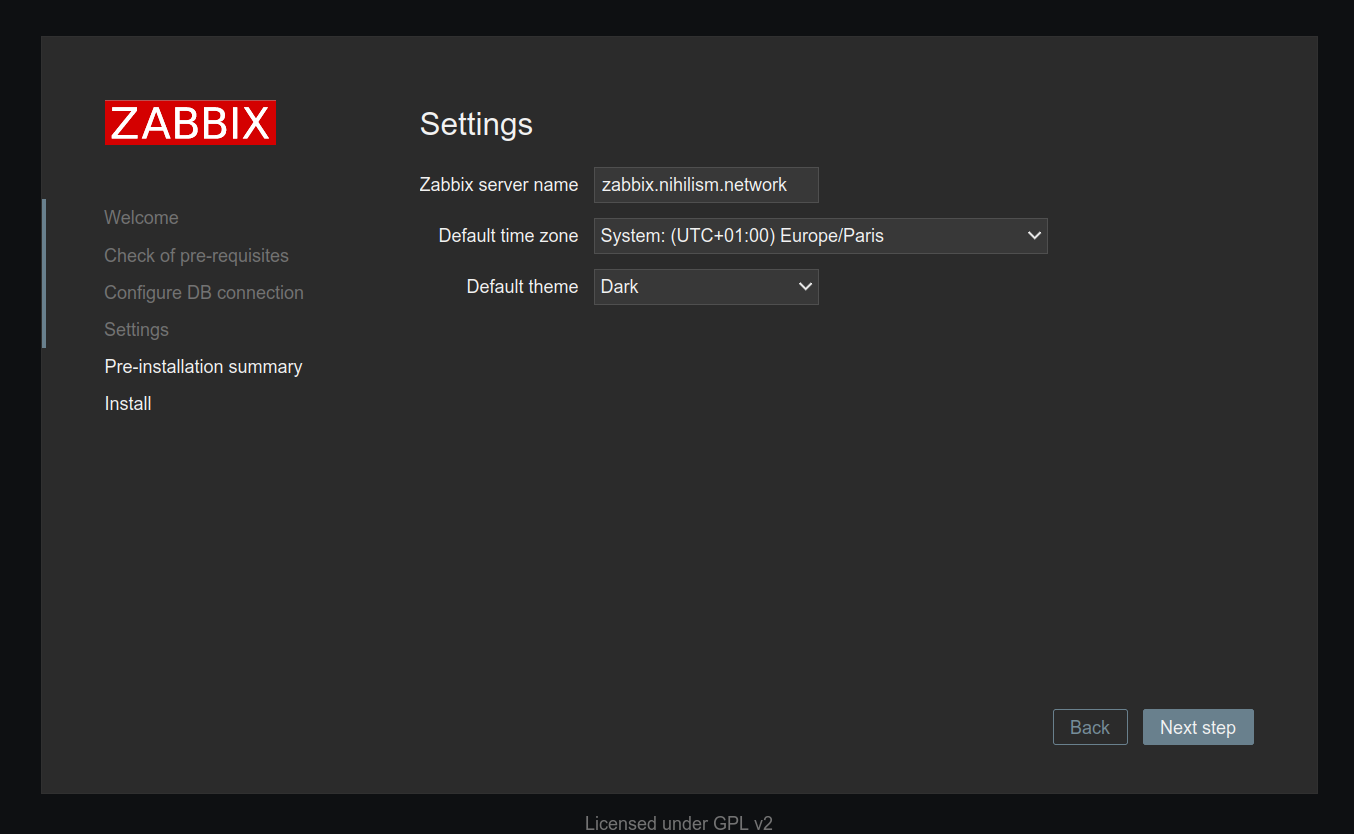Select Configure DB connection step

(204, 293)
